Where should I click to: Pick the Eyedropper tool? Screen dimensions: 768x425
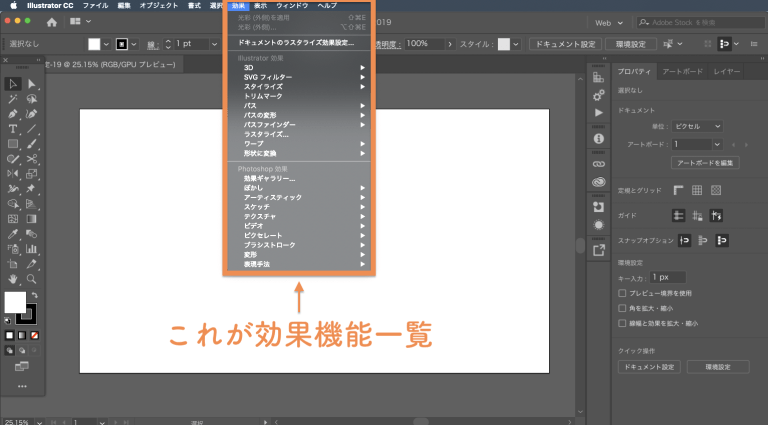[13, 234]
